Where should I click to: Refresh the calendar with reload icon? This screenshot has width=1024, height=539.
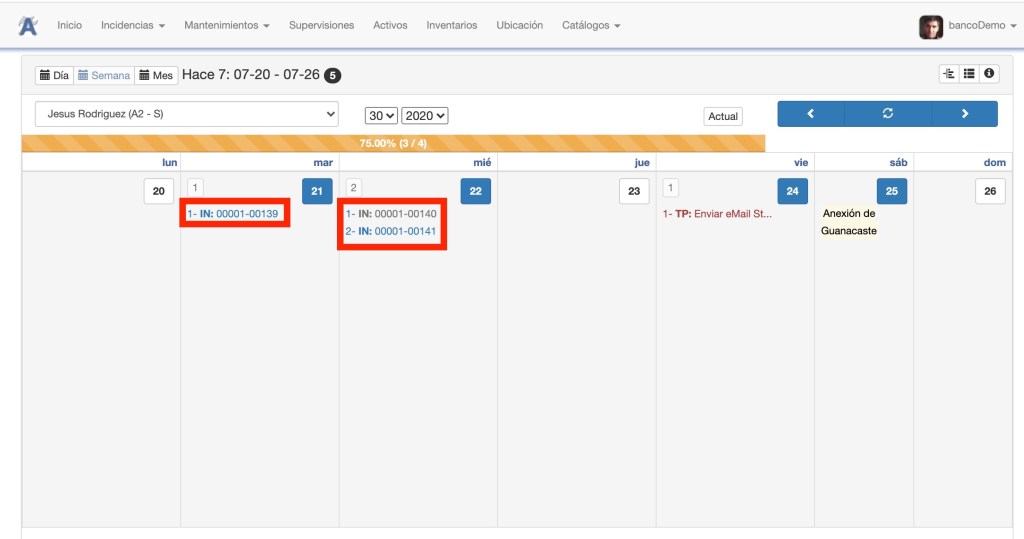[x=887, y=114]
